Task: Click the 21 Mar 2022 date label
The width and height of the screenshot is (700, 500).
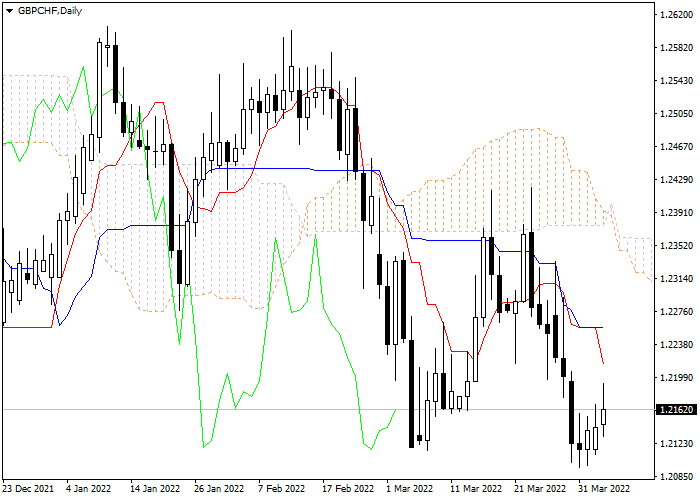Action: click(x=540, y=488)
